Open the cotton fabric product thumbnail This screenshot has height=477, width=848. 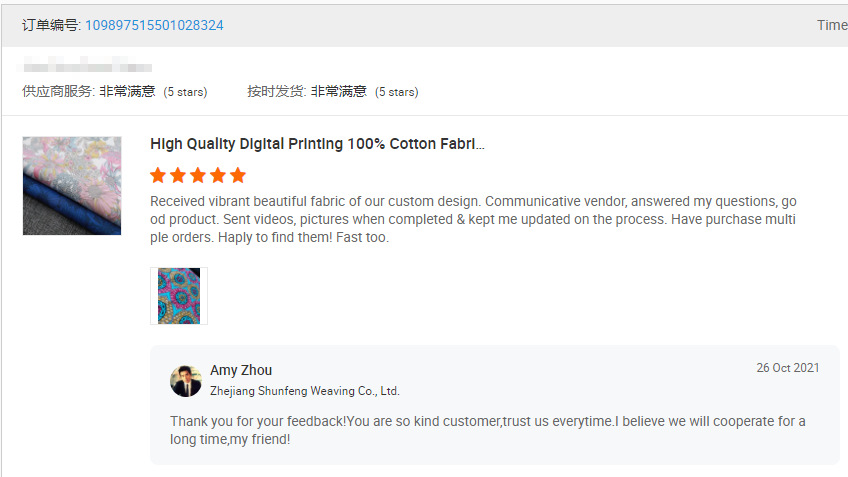click(72, 186)
